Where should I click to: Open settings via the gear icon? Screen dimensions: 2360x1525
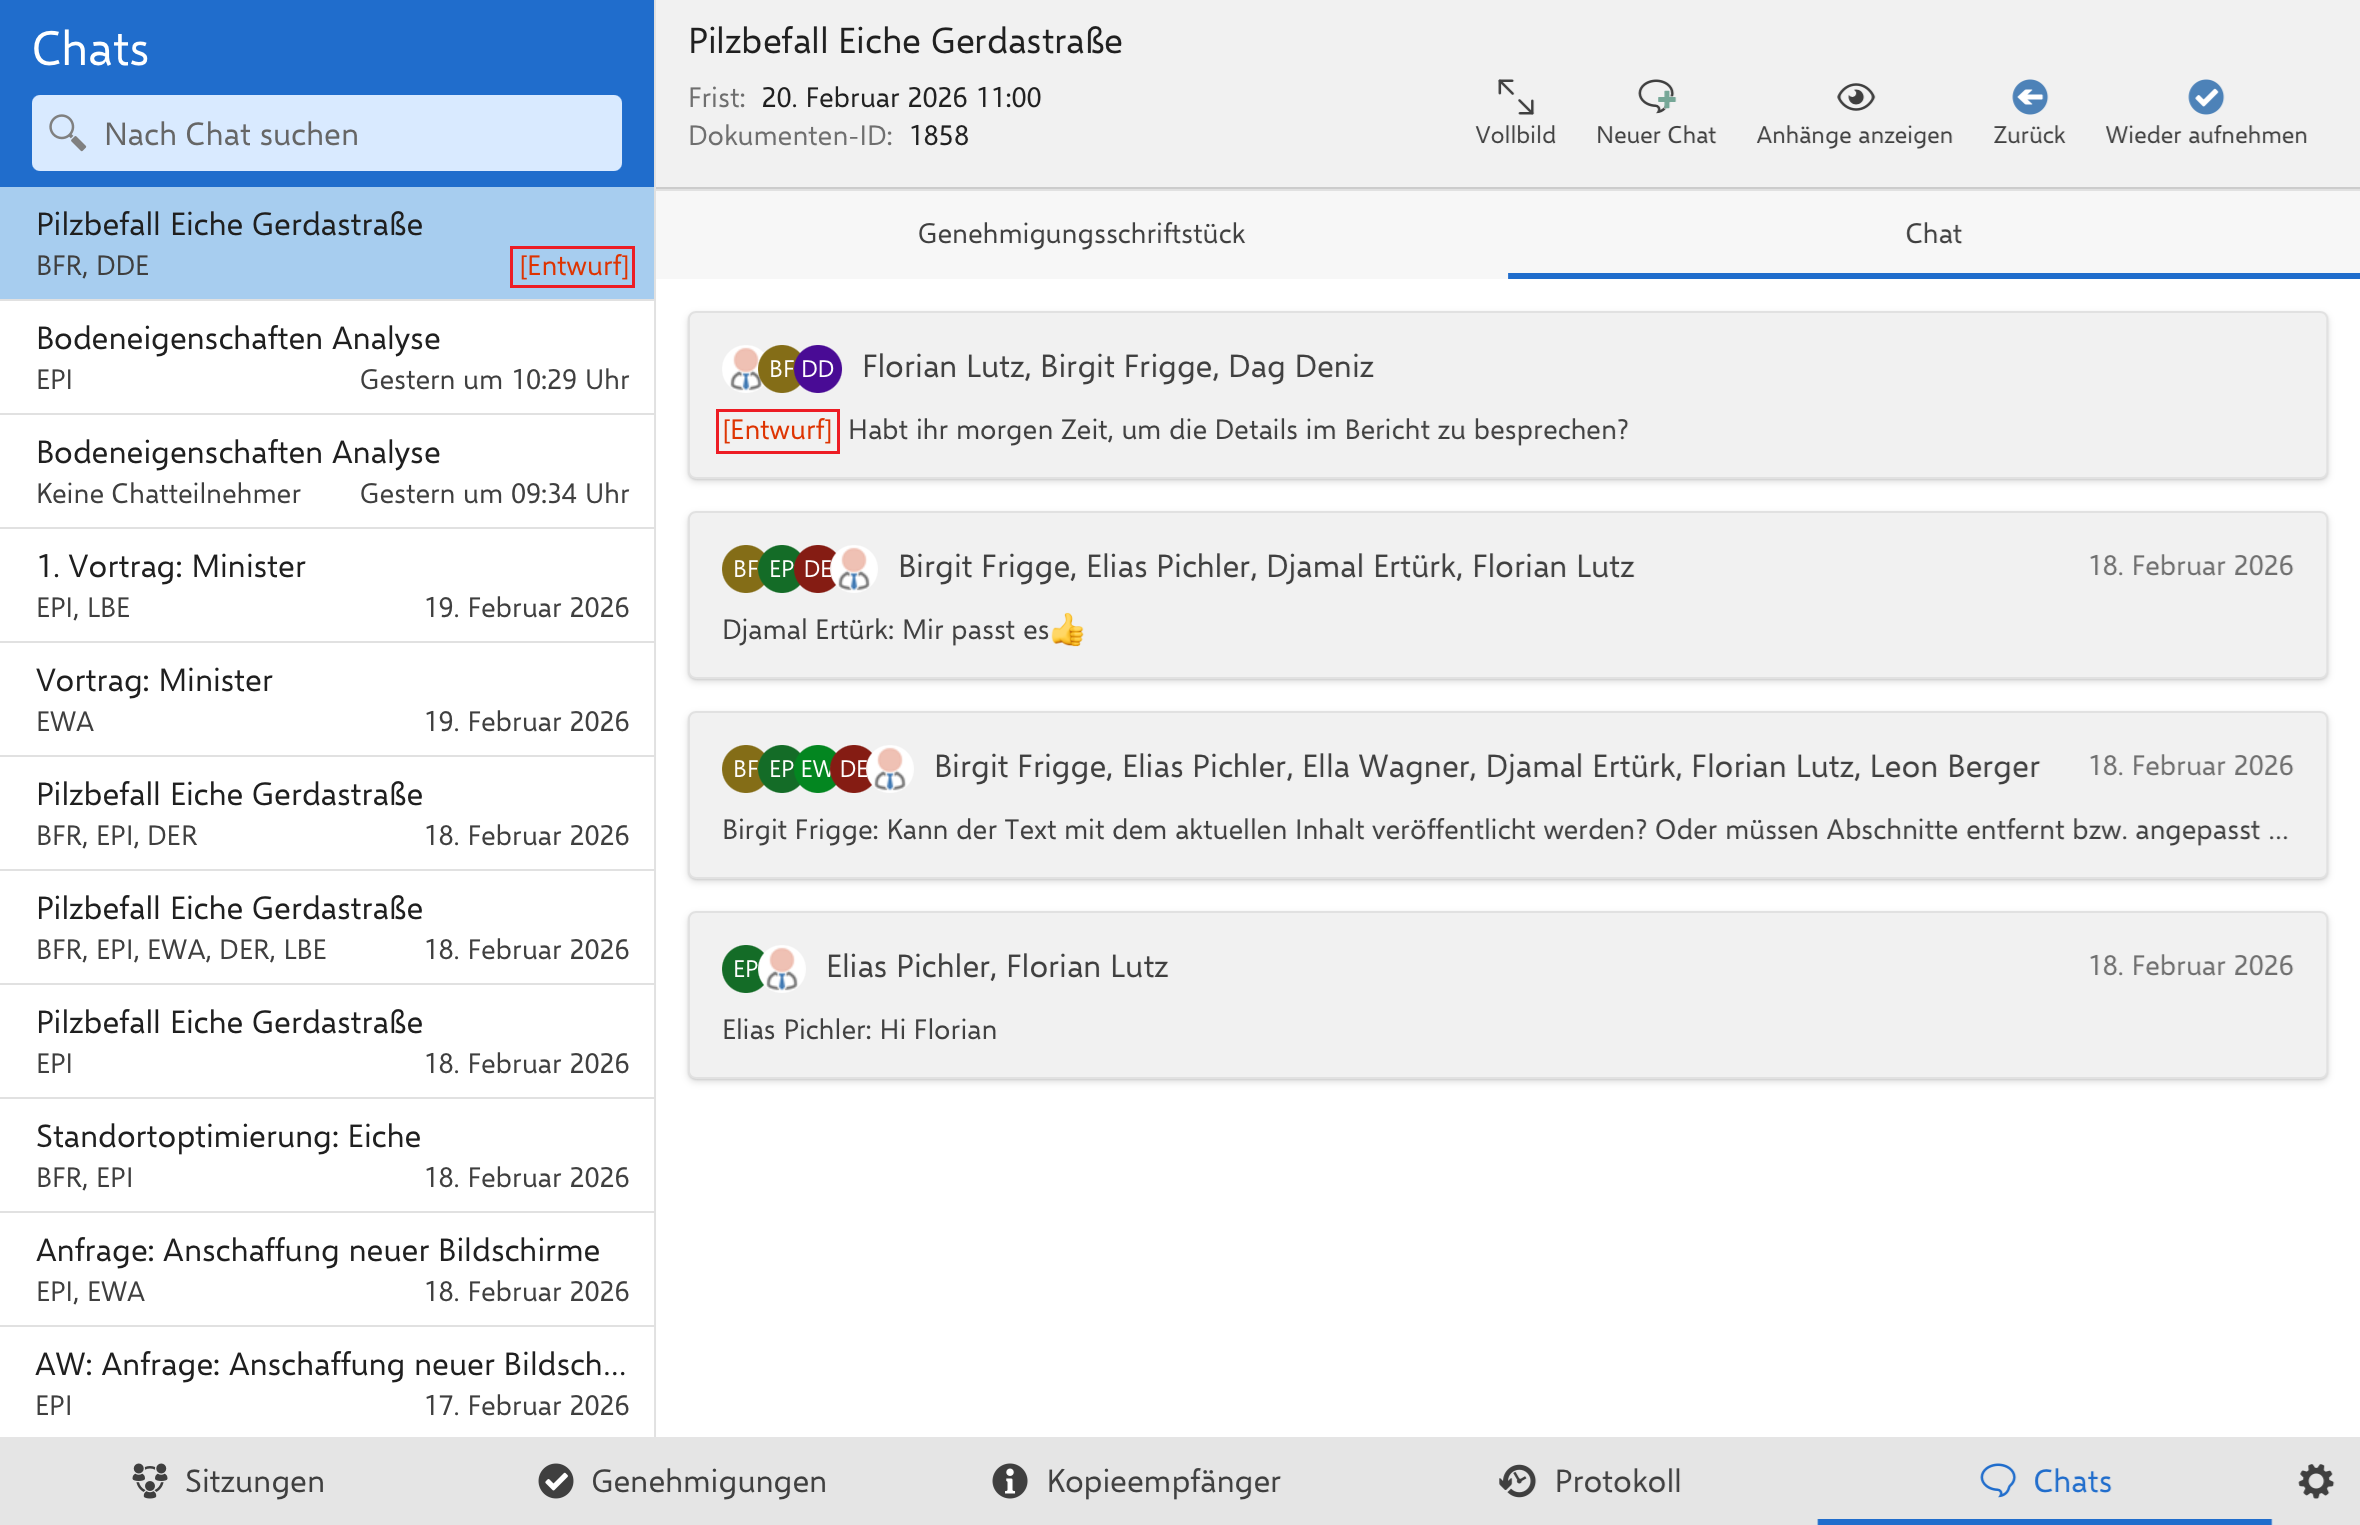point(2316,1481)
